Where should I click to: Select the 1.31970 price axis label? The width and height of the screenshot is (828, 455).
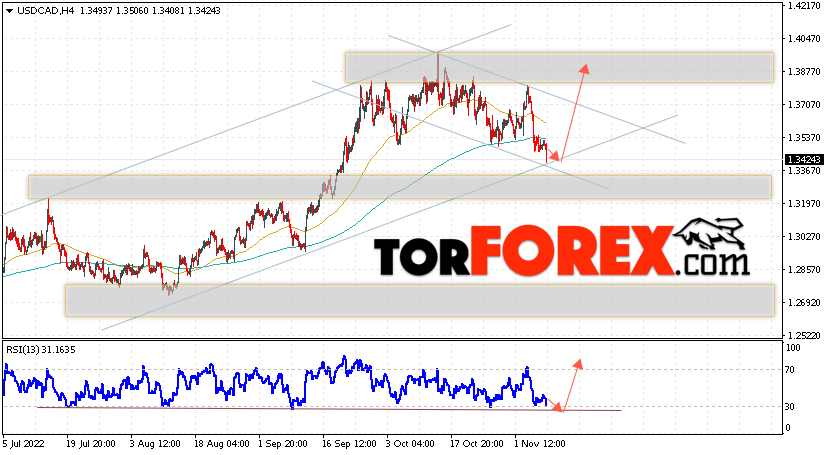pyautogui.click(x=803, y=204)
